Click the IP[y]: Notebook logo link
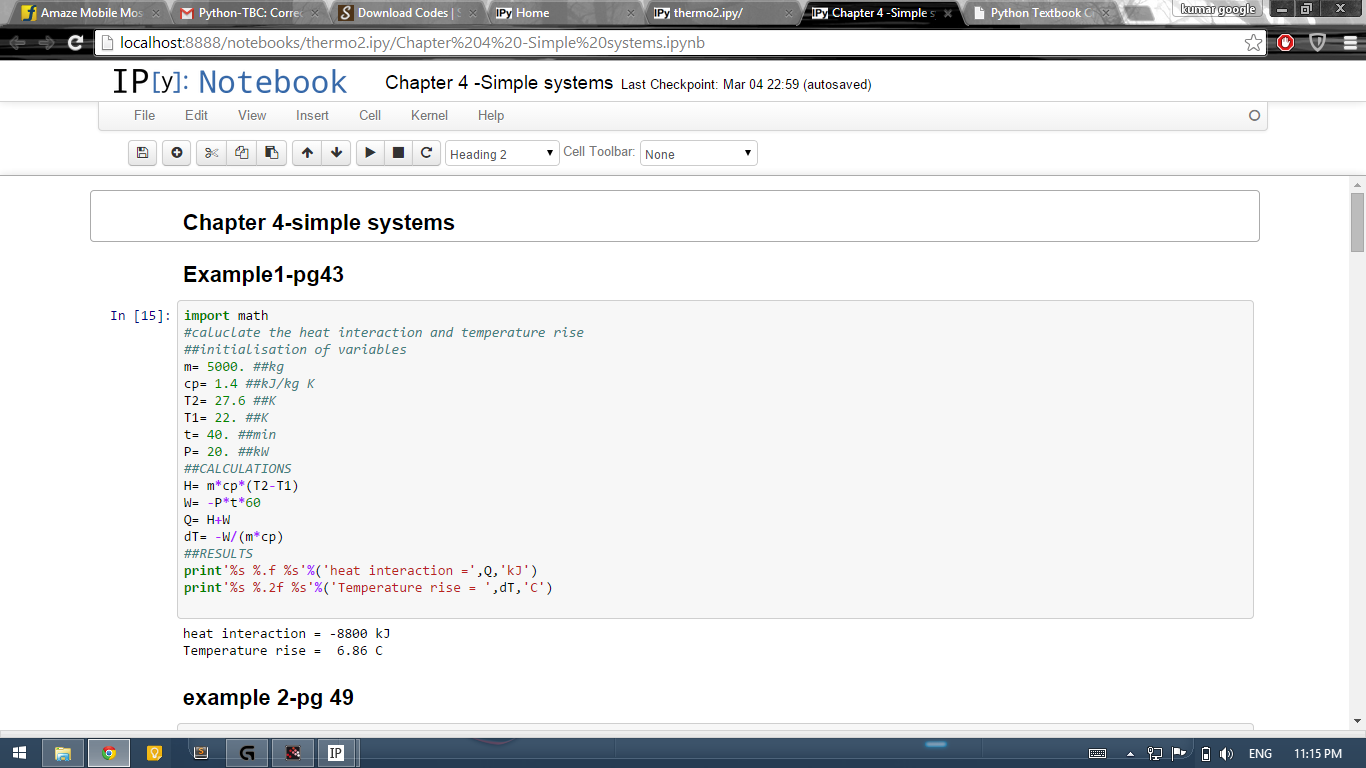Screen dimensions: 1366x768 pos(229,82)
